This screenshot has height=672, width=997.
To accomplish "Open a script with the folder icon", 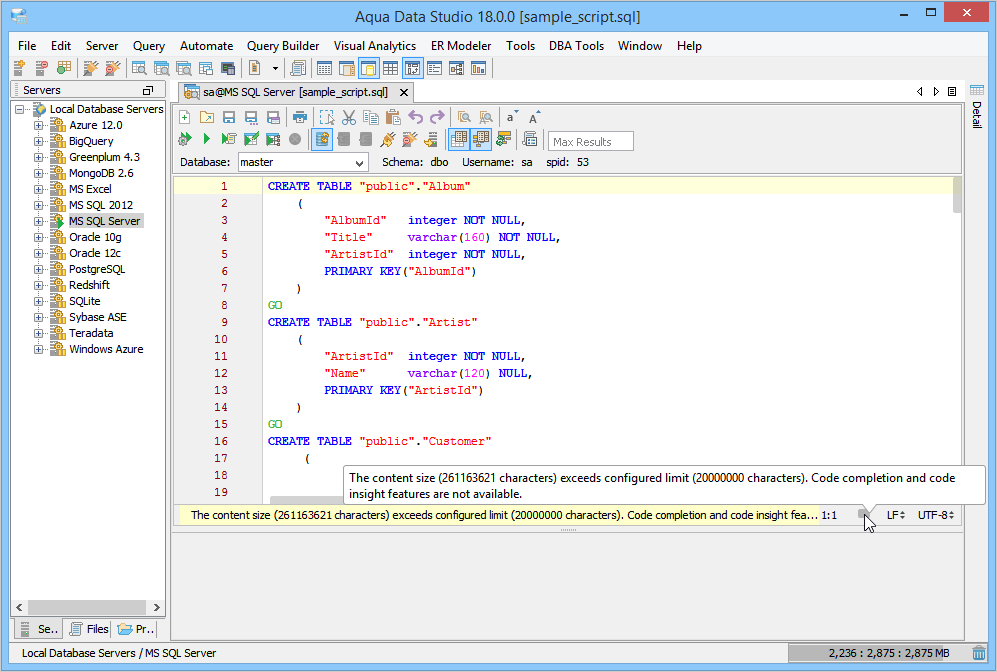I will click(x=207, y=118).
